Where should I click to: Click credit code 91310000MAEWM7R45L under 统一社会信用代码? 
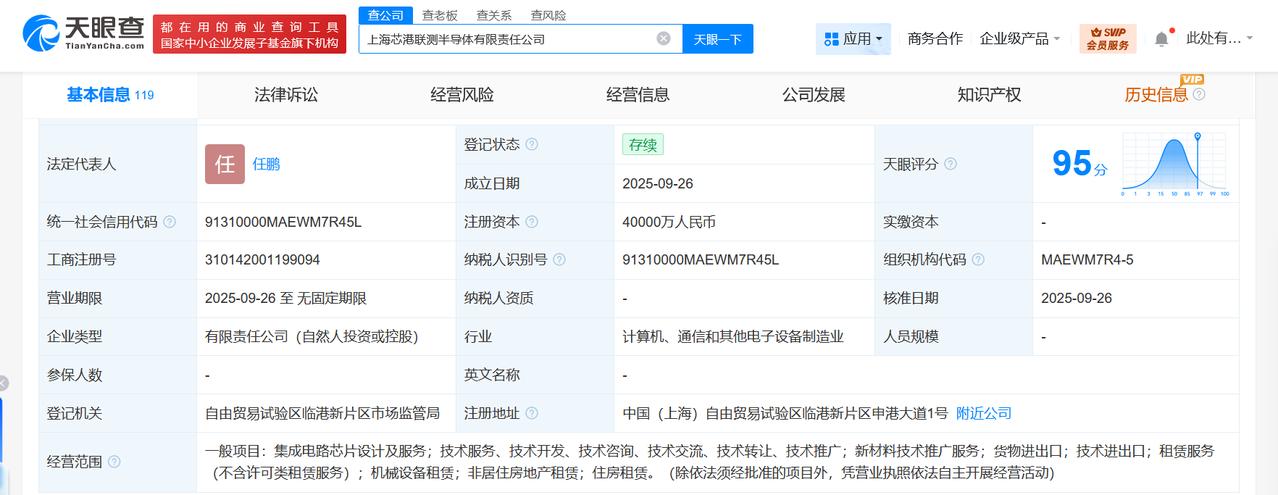(283, 222)
